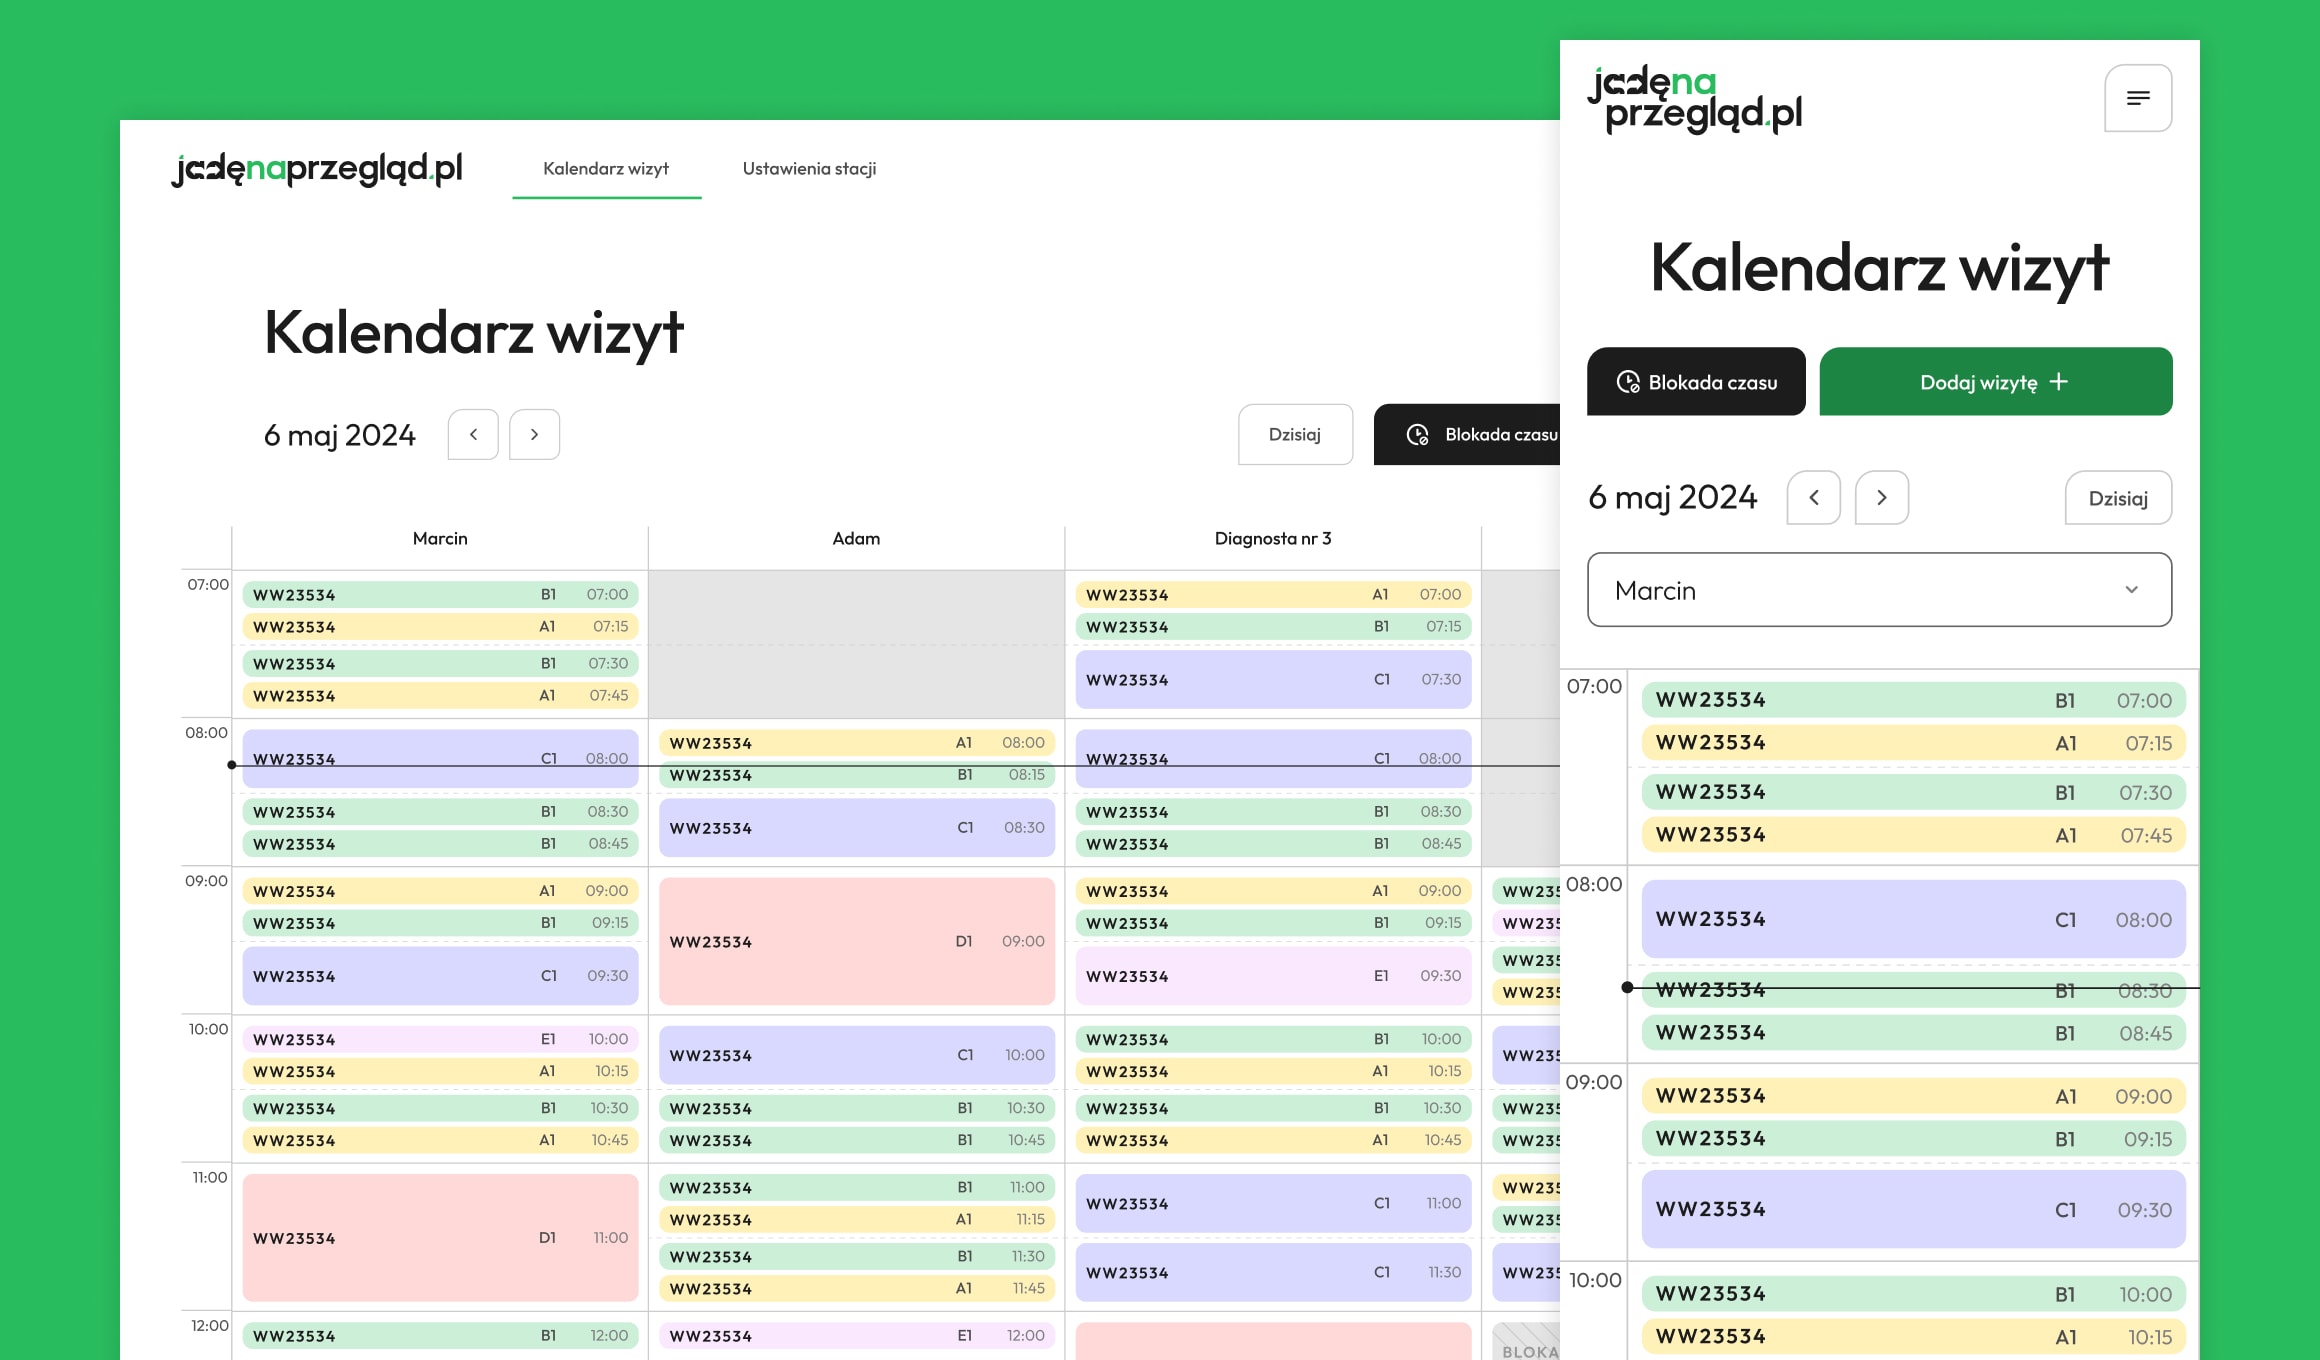Open Diagnosta nr 3's 11:00 C1 visit

[x=1273, y=1203]
